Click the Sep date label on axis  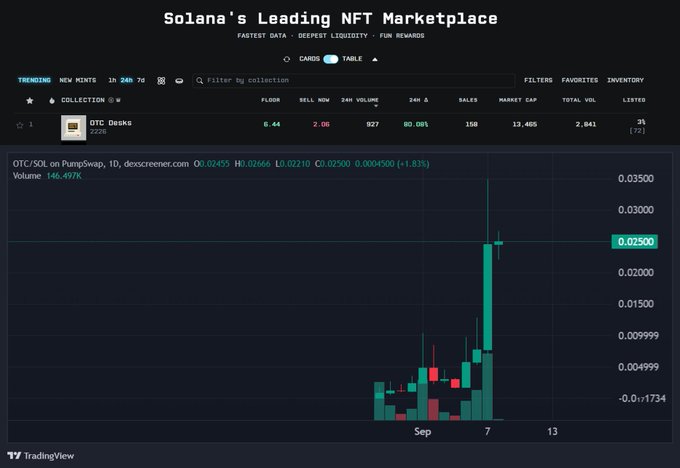point(422,432)
